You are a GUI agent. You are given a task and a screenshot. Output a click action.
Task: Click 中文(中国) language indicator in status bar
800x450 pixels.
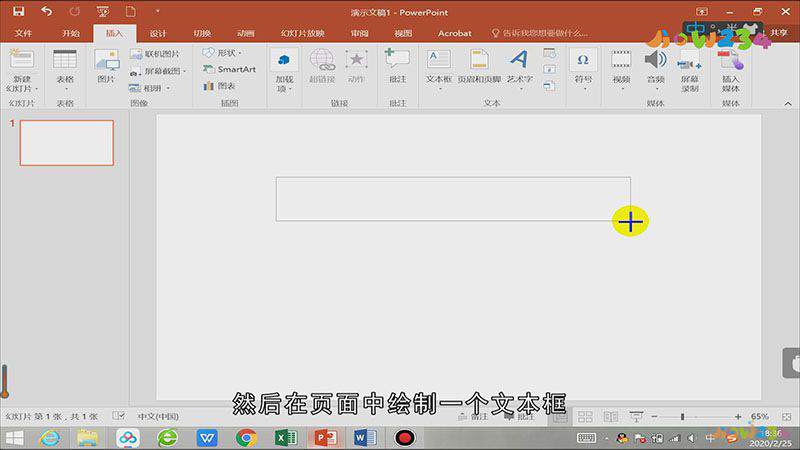[x=158, y=416]
